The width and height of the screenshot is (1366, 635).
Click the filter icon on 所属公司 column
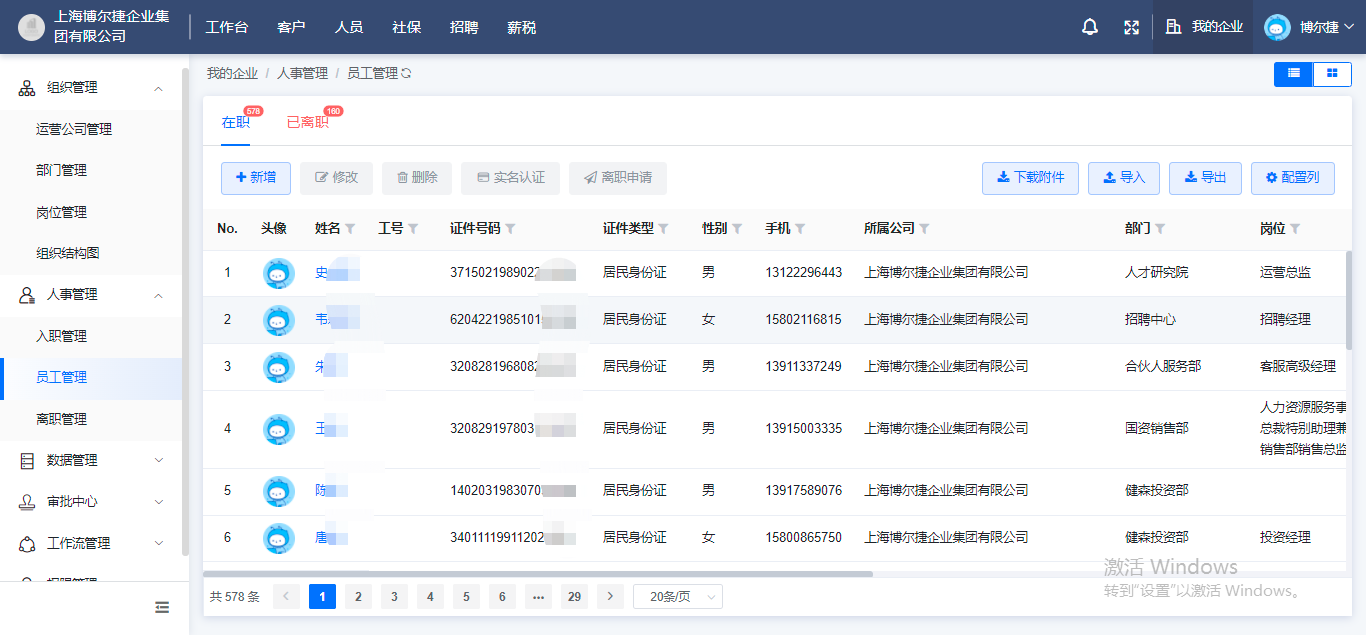coord(924,229)
